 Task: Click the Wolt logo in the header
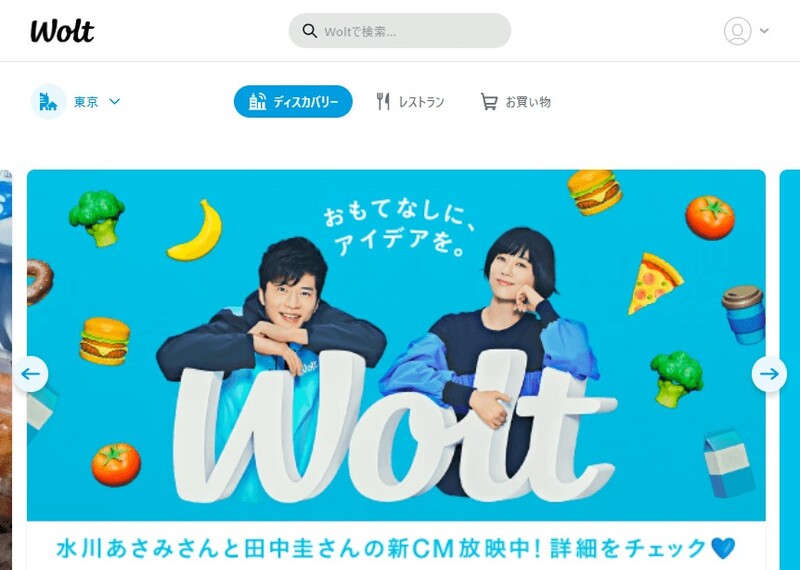pos(62,31)
